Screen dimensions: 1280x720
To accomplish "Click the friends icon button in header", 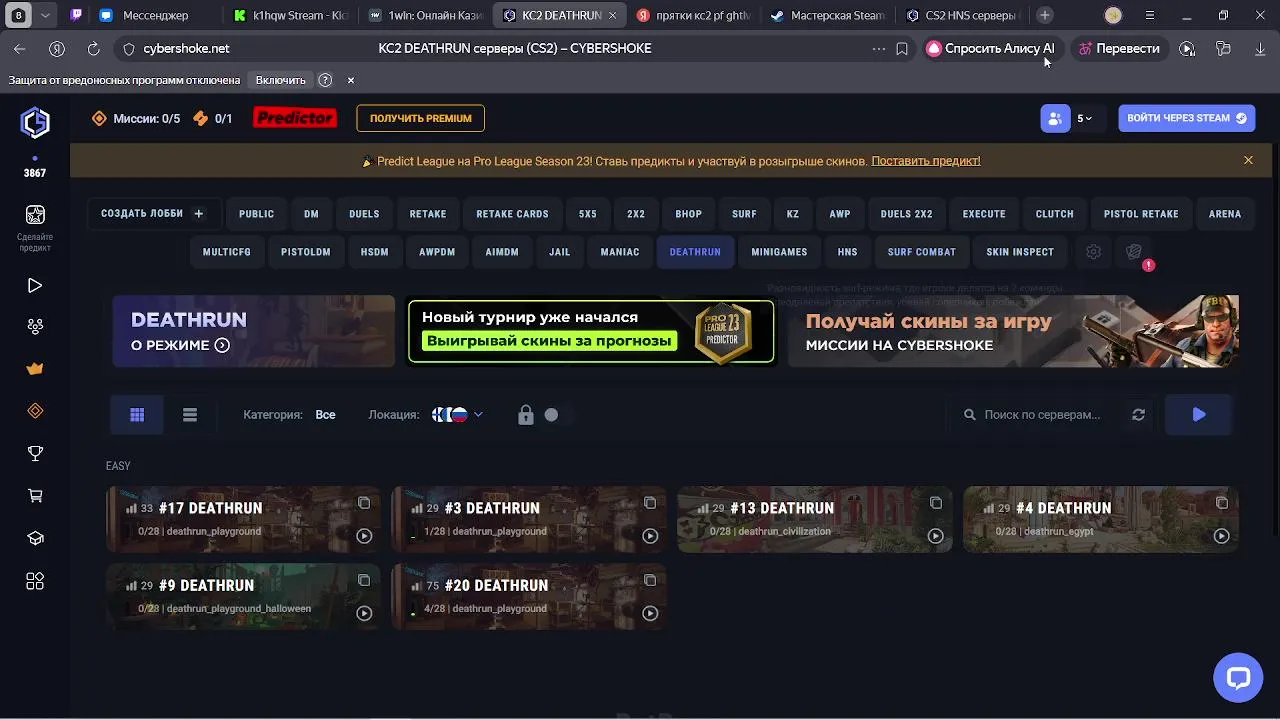I will click(x=1054, y=118).
